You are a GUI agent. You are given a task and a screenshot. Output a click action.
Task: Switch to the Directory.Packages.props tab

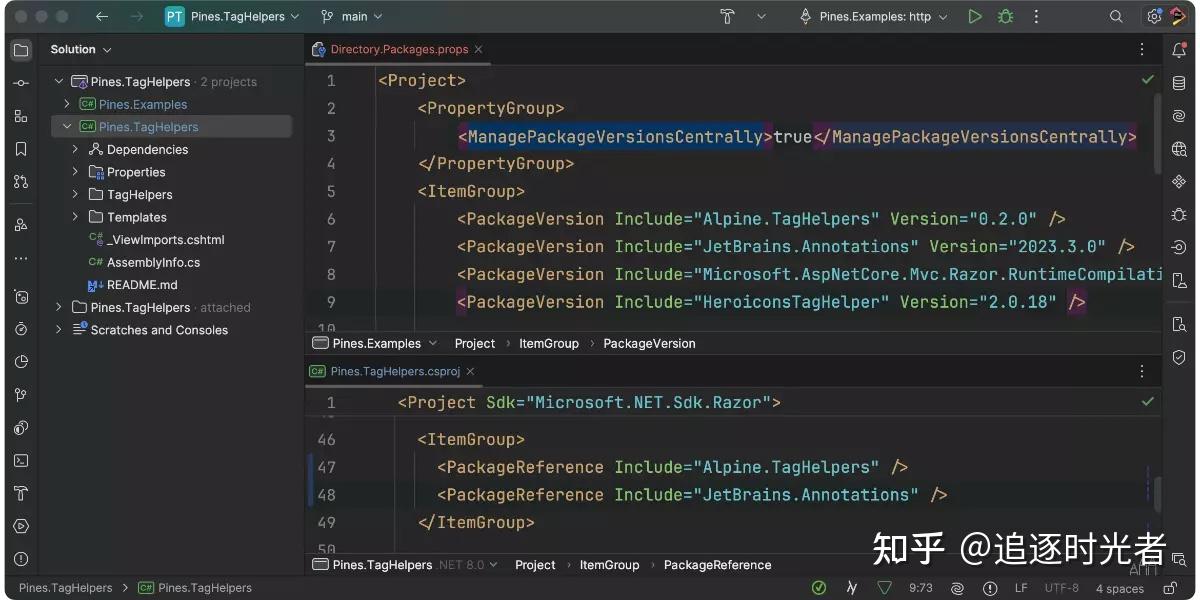399,48
